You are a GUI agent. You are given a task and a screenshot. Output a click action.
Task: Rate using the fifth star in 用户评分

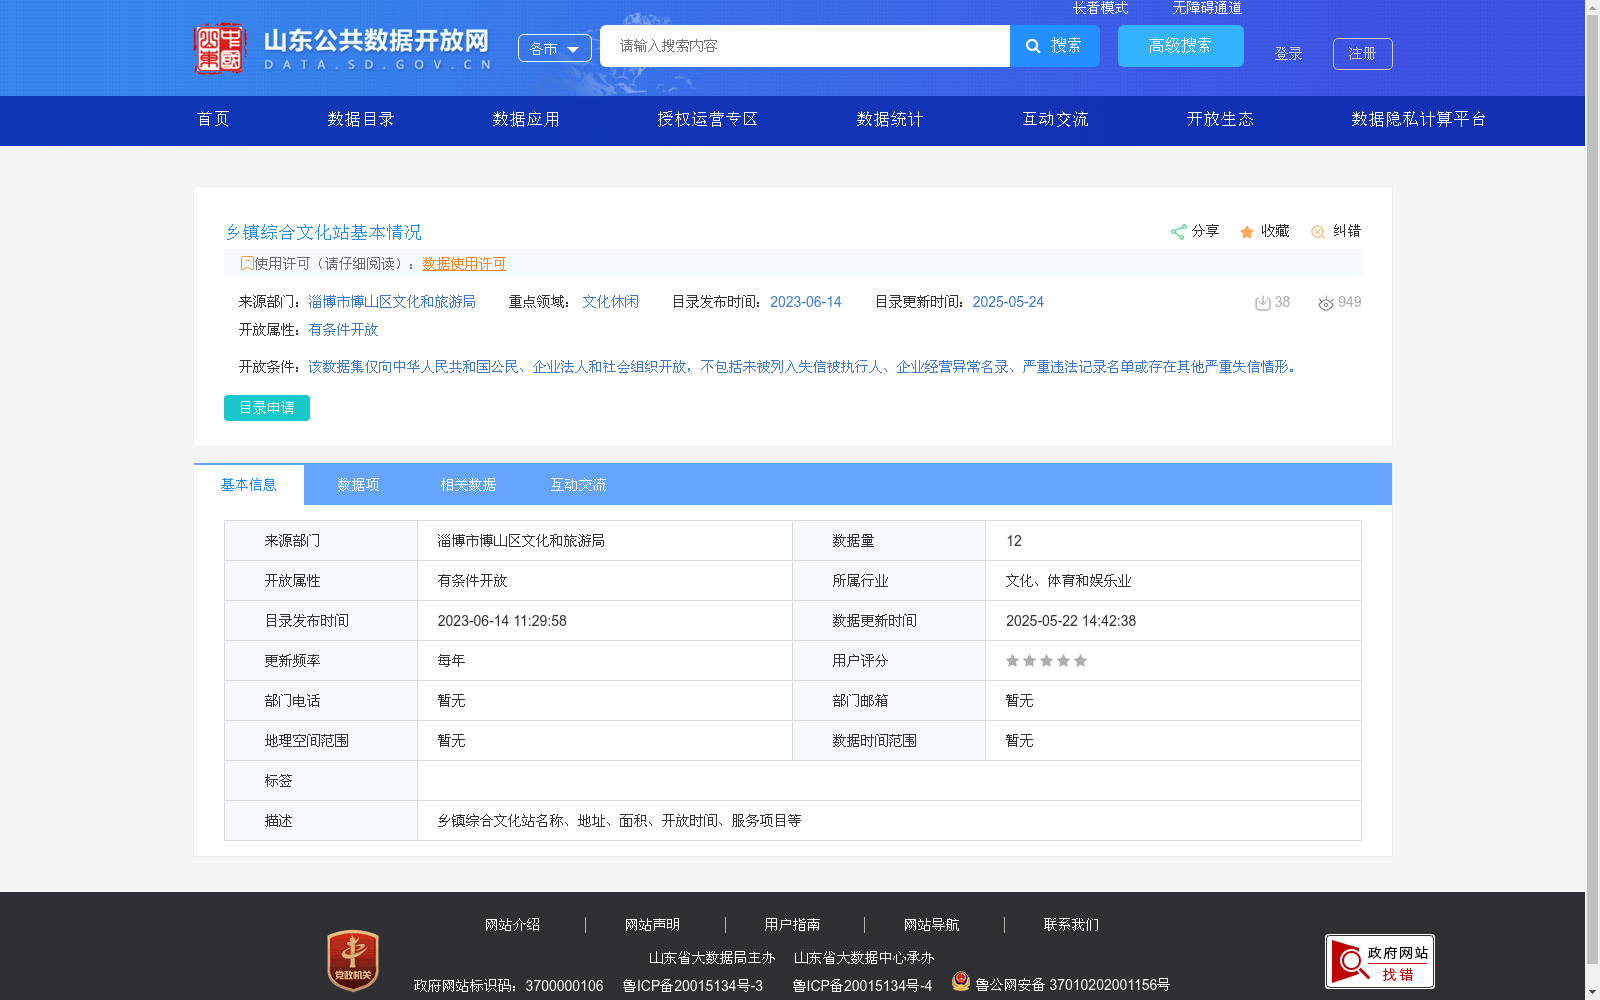[x=1080, y=661]
